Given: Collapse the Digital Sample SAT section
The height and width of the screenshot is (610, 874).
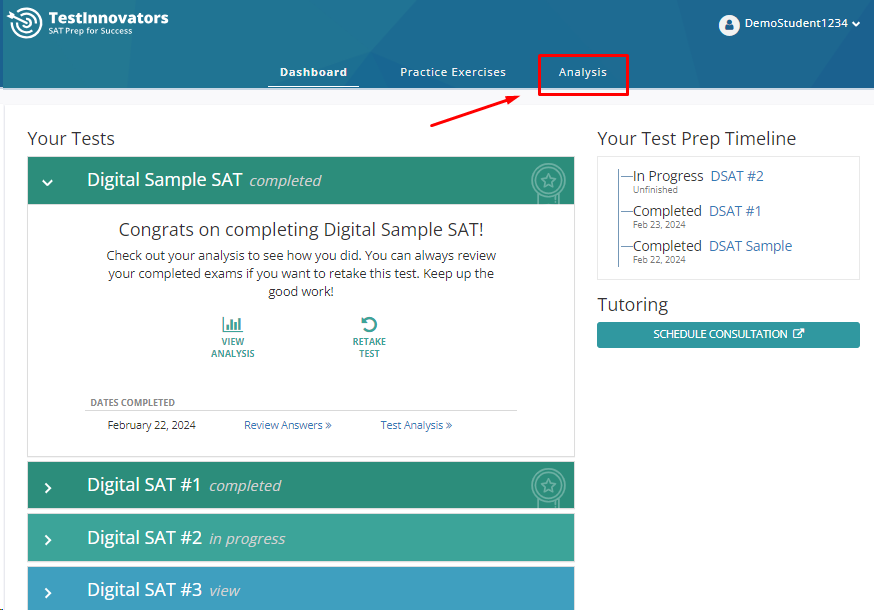Looking at the screenshot, I should point(47,182).
